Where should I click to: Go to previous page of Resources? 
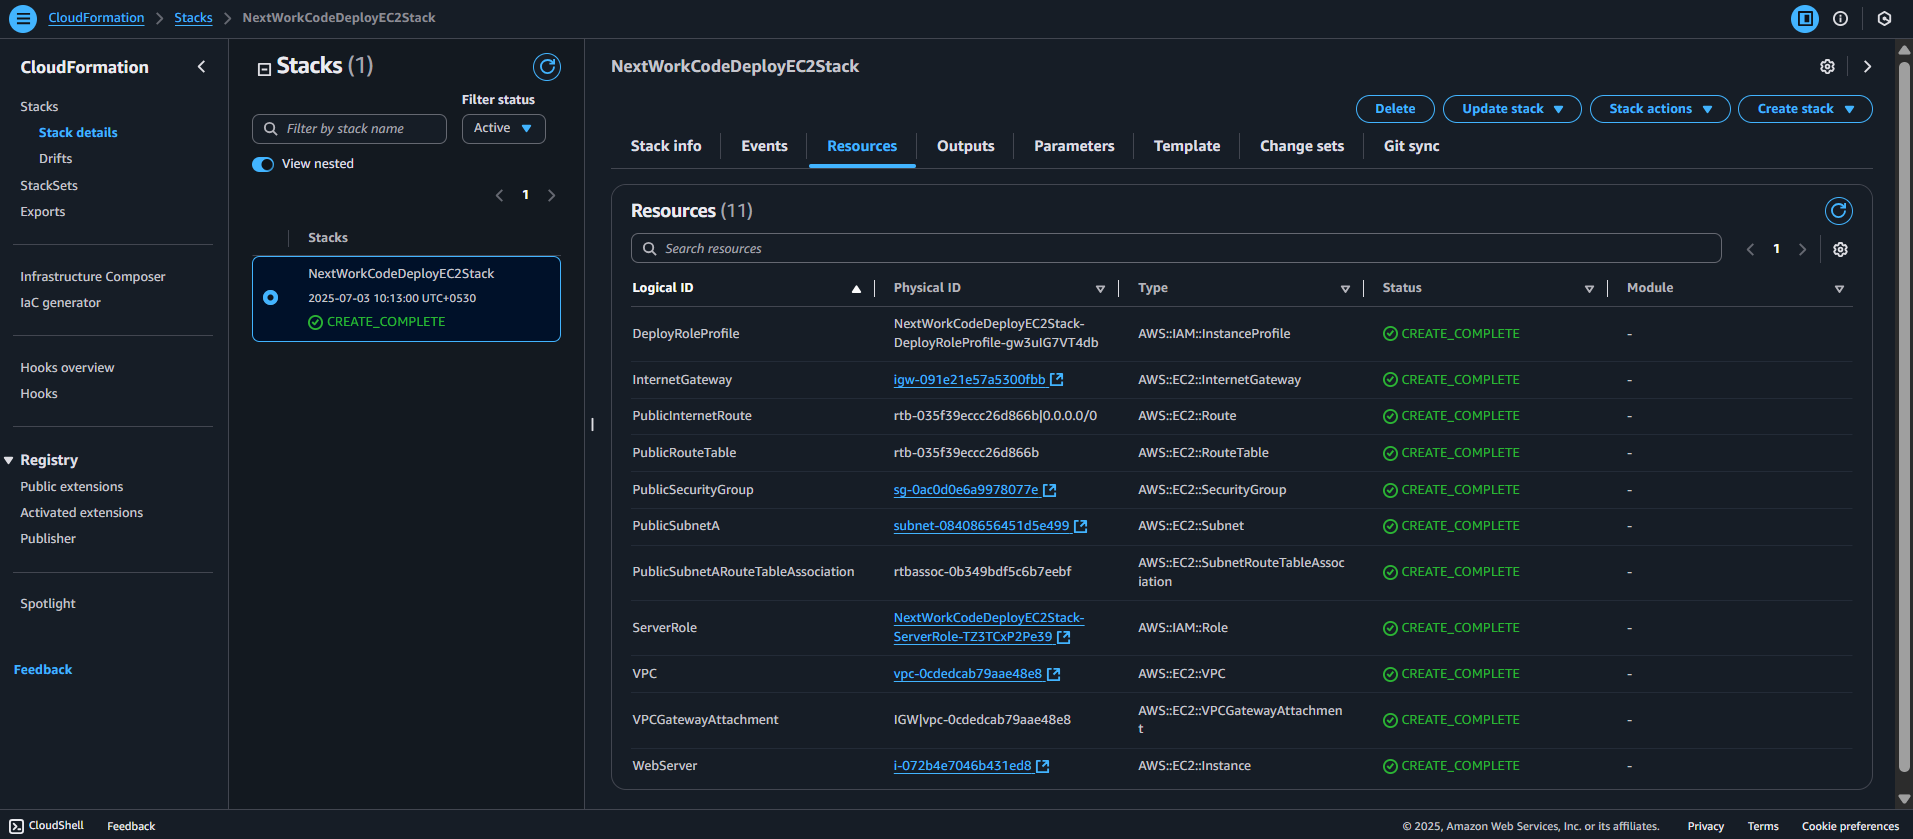(1750, 250)
